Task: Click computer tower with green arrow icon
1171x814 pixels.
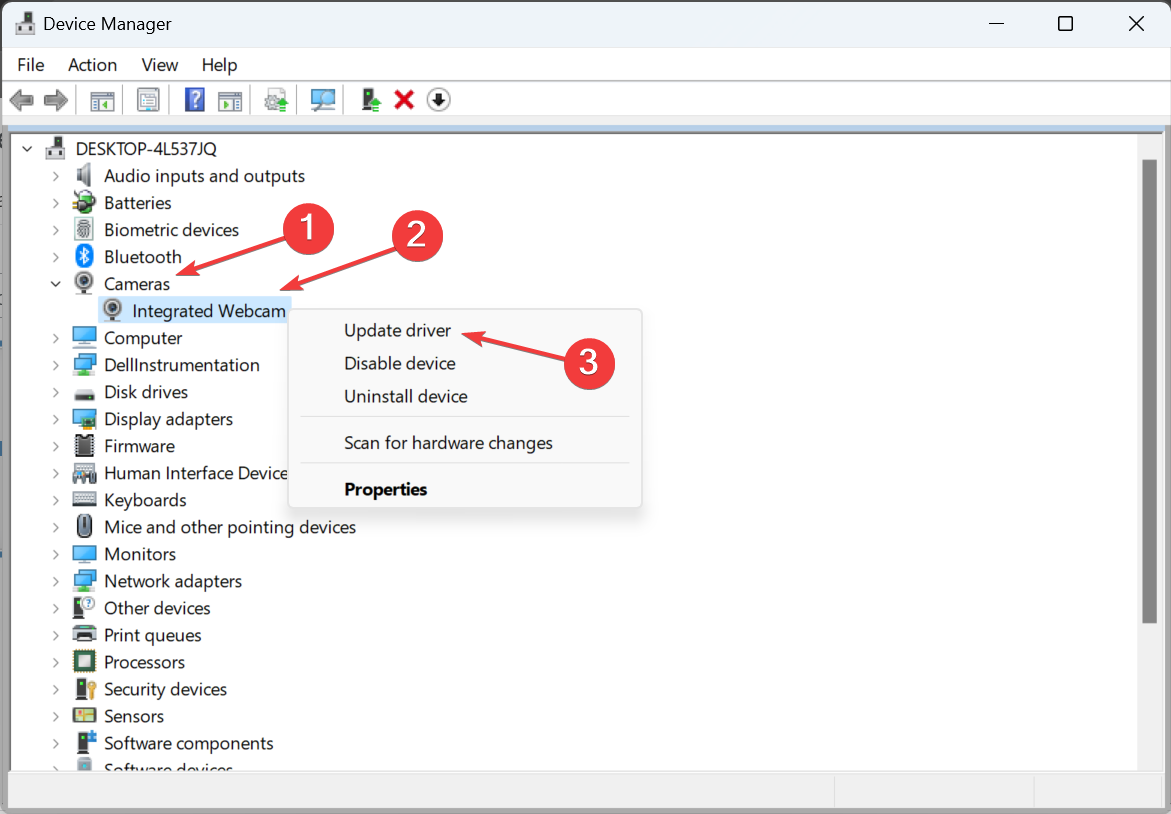Action: 371,99
